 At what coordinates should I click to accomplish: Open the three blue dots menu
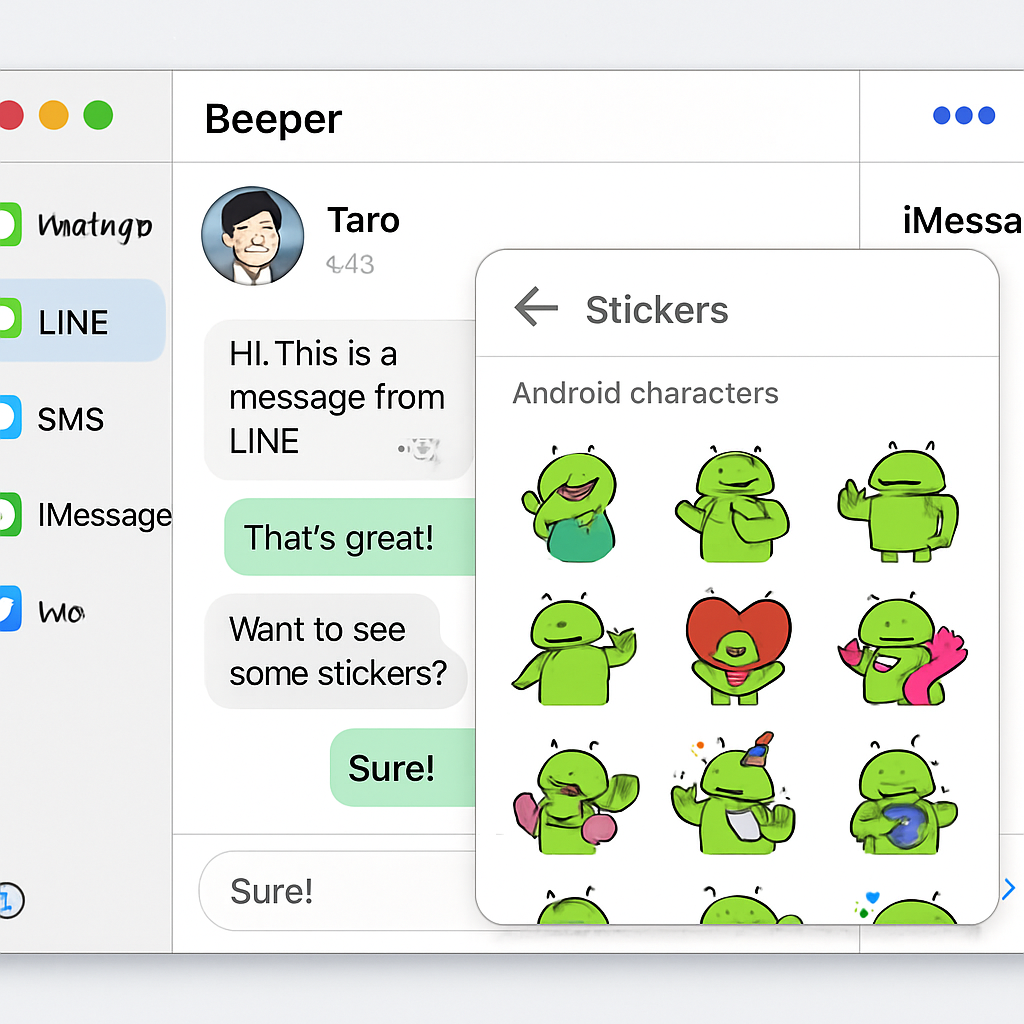coord(964,116)
